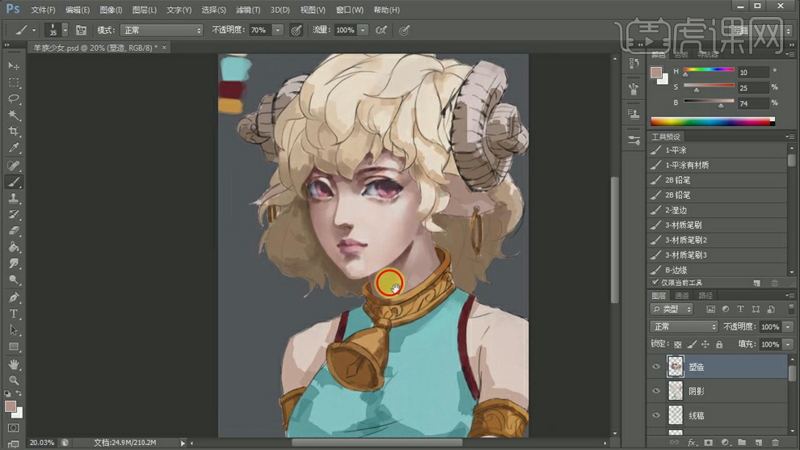Image resolution: width=800 pixels, height=450 pixels.
Task: Enable airbrush mode
Action: 381,30
